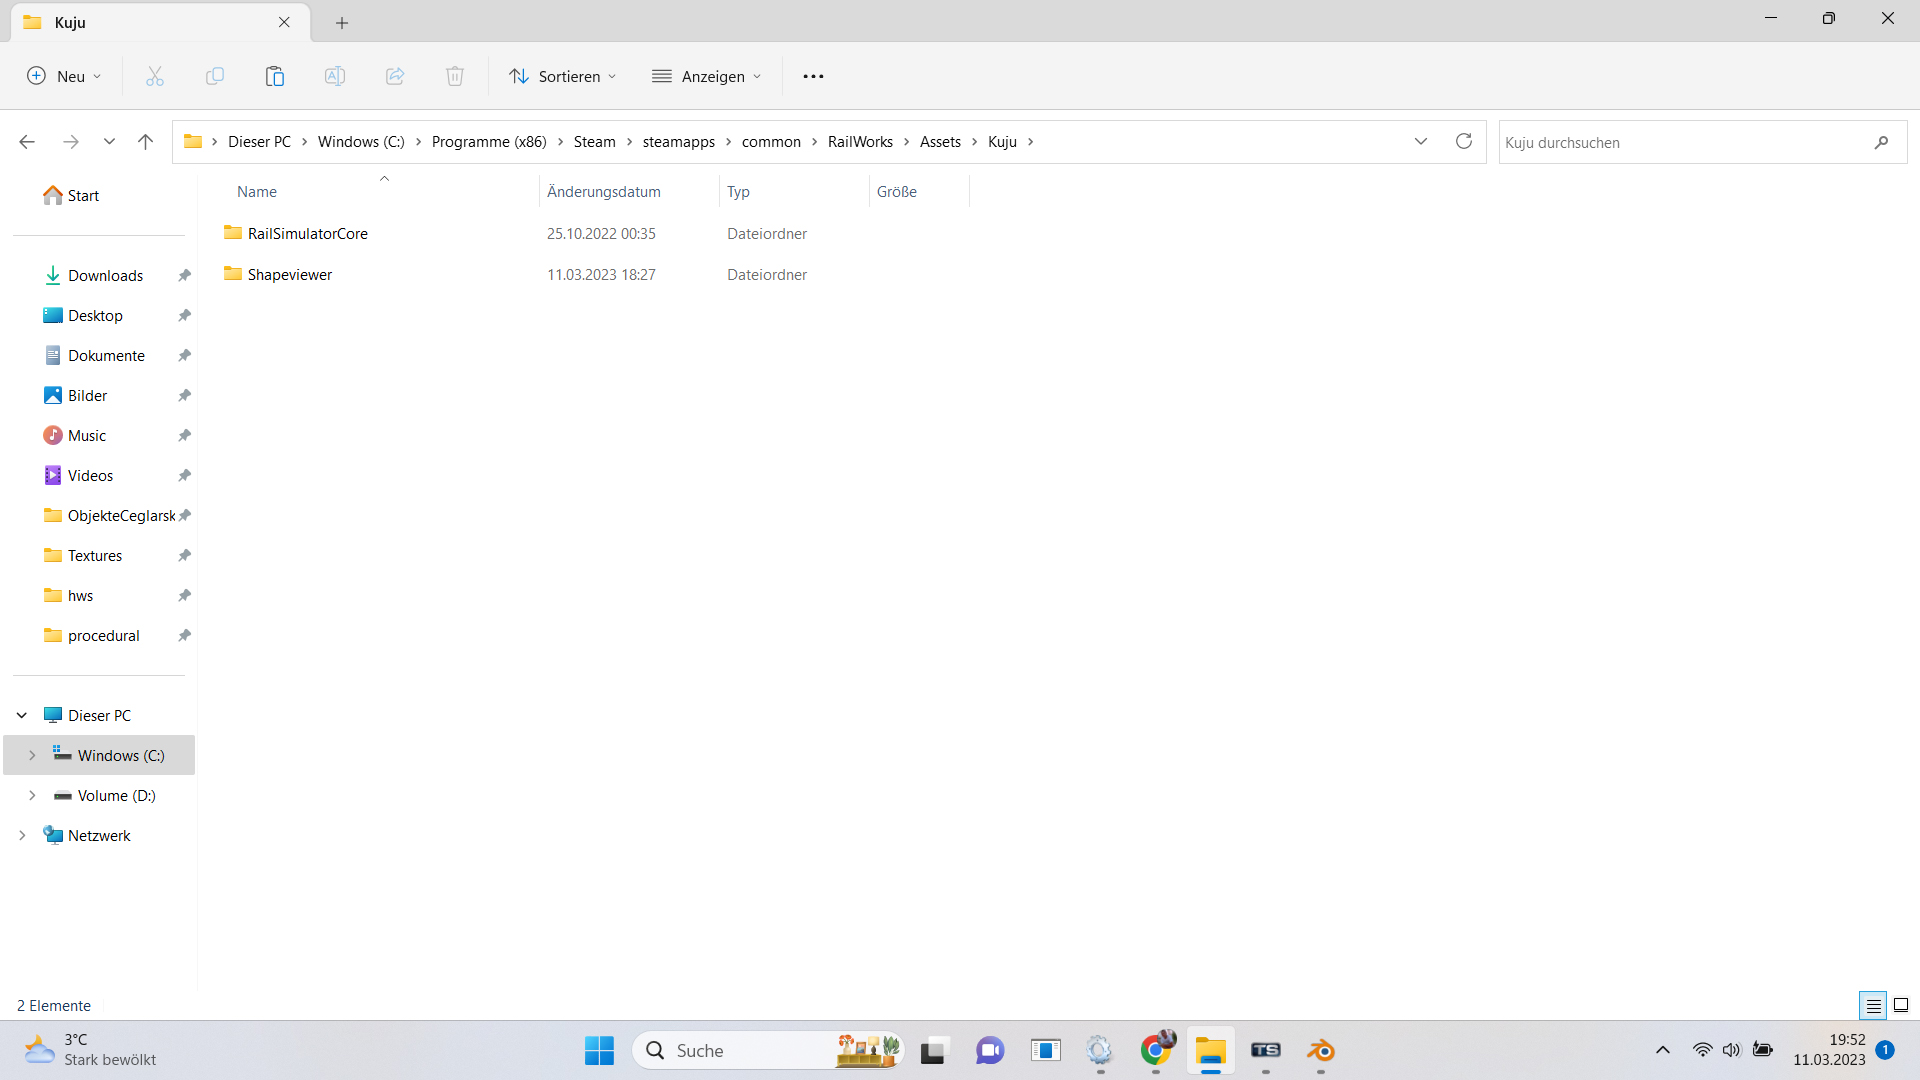Switch to details list view layout

(x=1873, y=1005)
